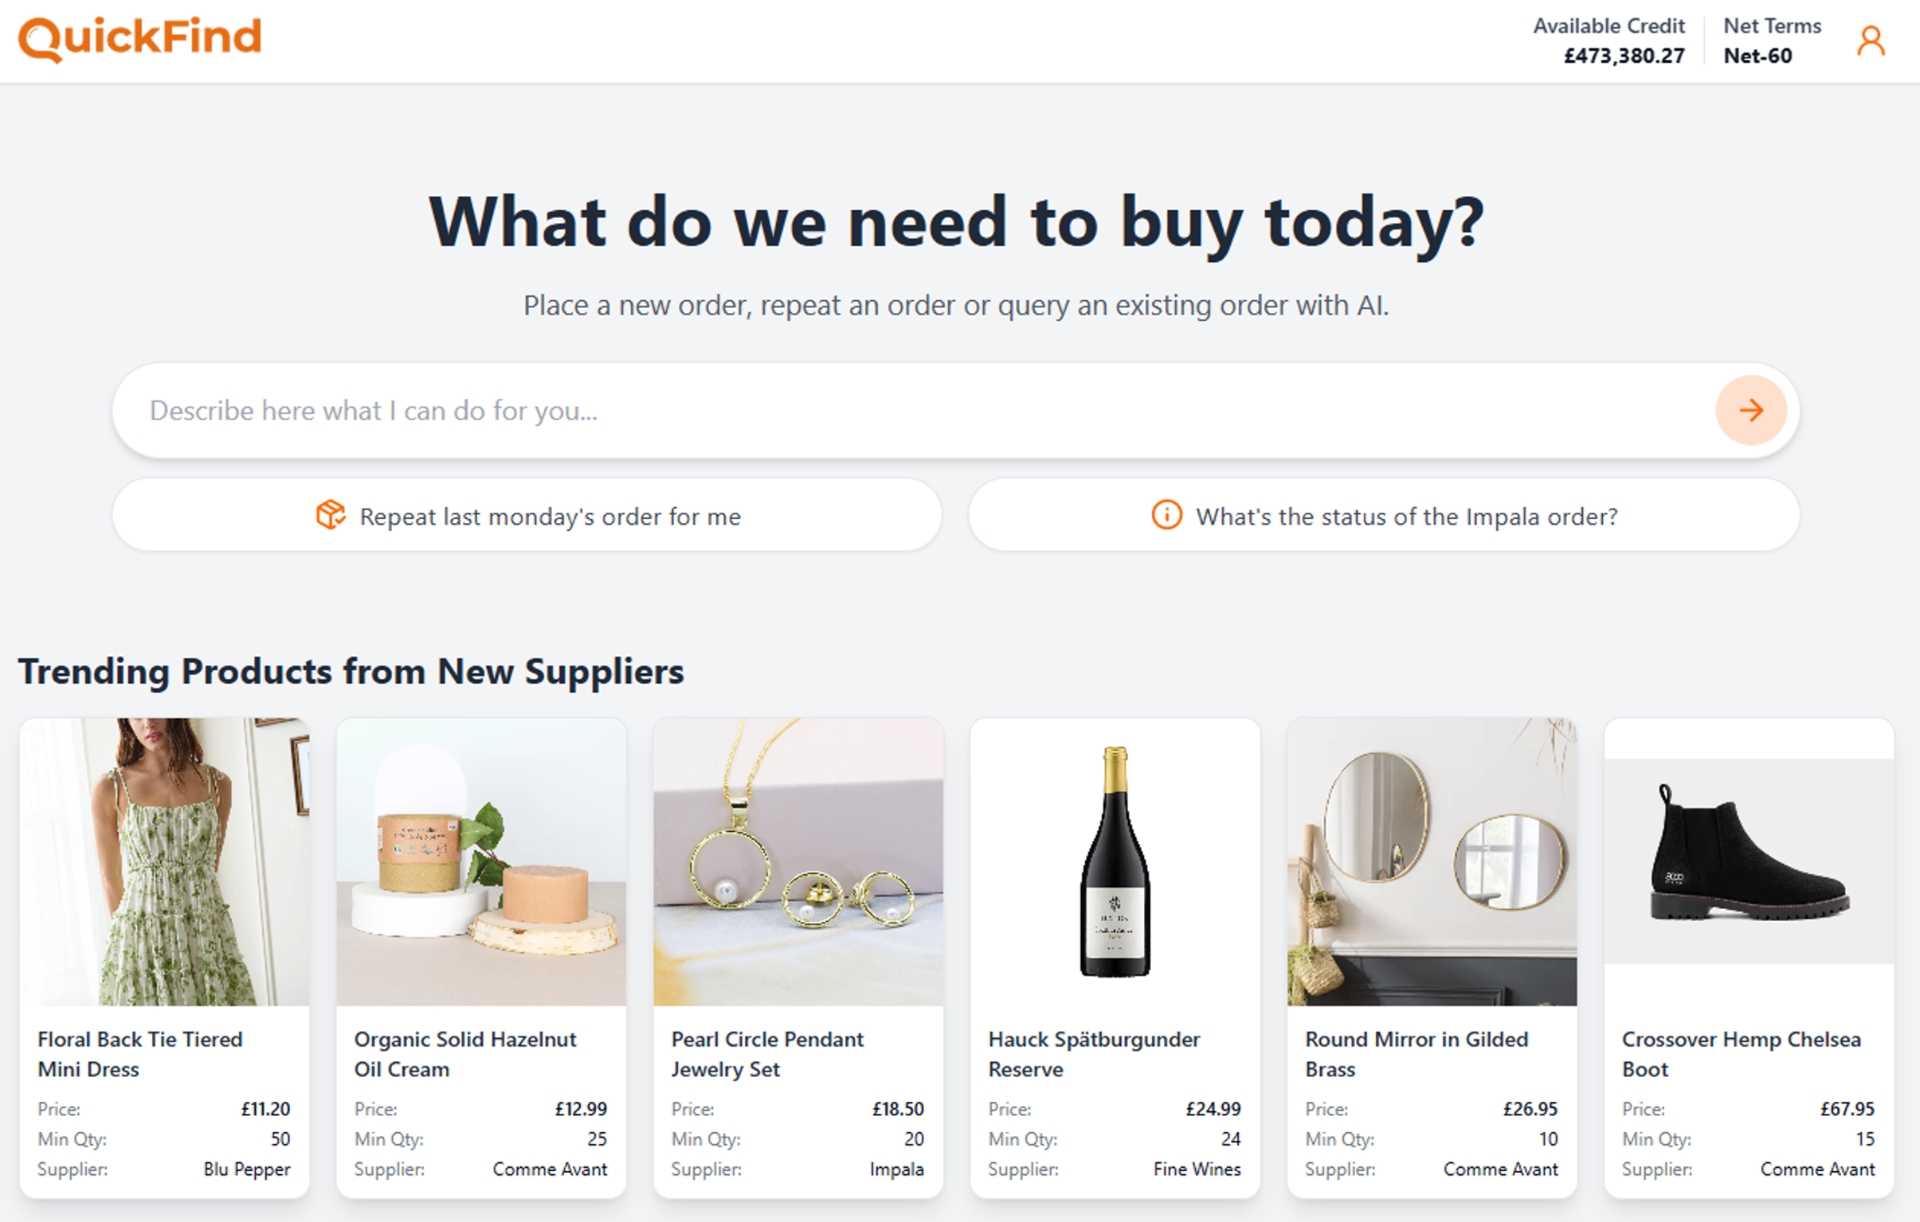Viewport: 1920px width, 1222px height.
Task: Select the Floral Back Tie Tiered Mini Dress image
Action: point(164,860)
